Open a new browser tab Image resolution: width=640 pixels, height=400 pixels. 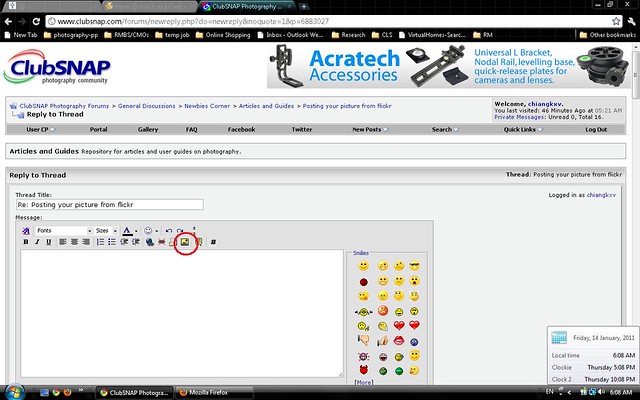(304, 7)
